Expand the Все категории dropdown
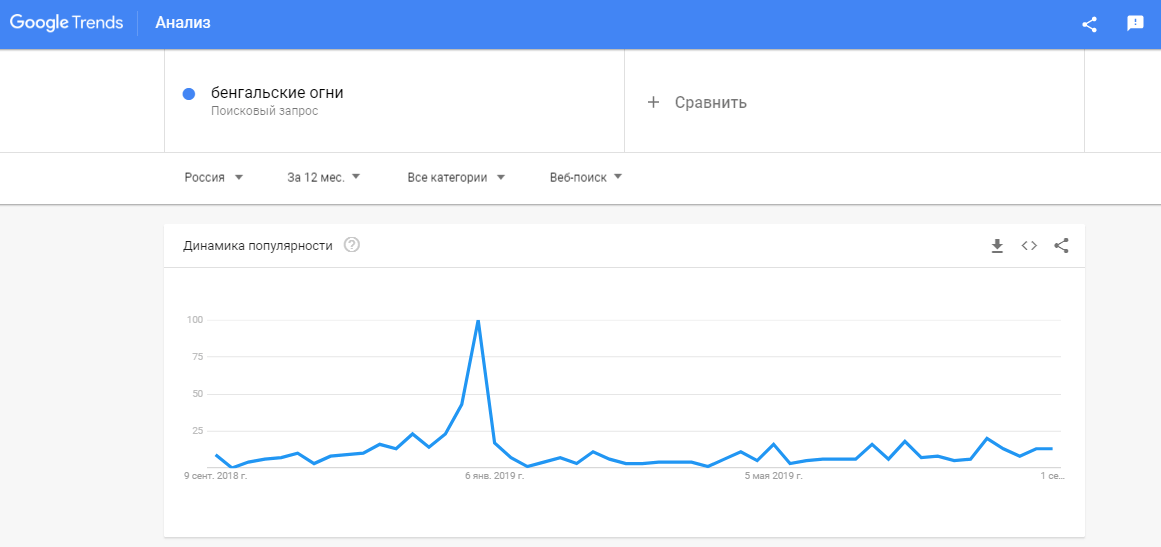This screenshot has width=1161, height=547. click(456, 178)
